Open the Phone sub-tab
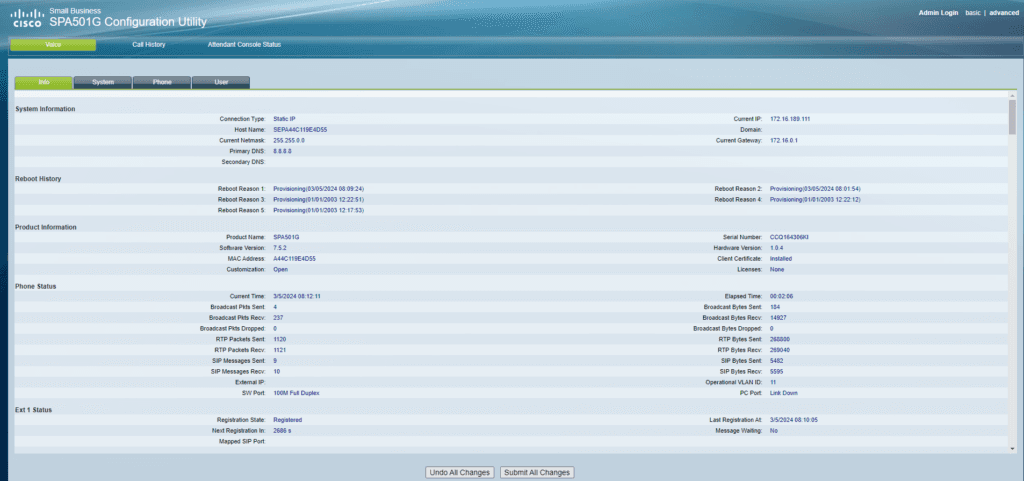Image resolution: width=1024 pixels, height=481 pixels. 161,82
